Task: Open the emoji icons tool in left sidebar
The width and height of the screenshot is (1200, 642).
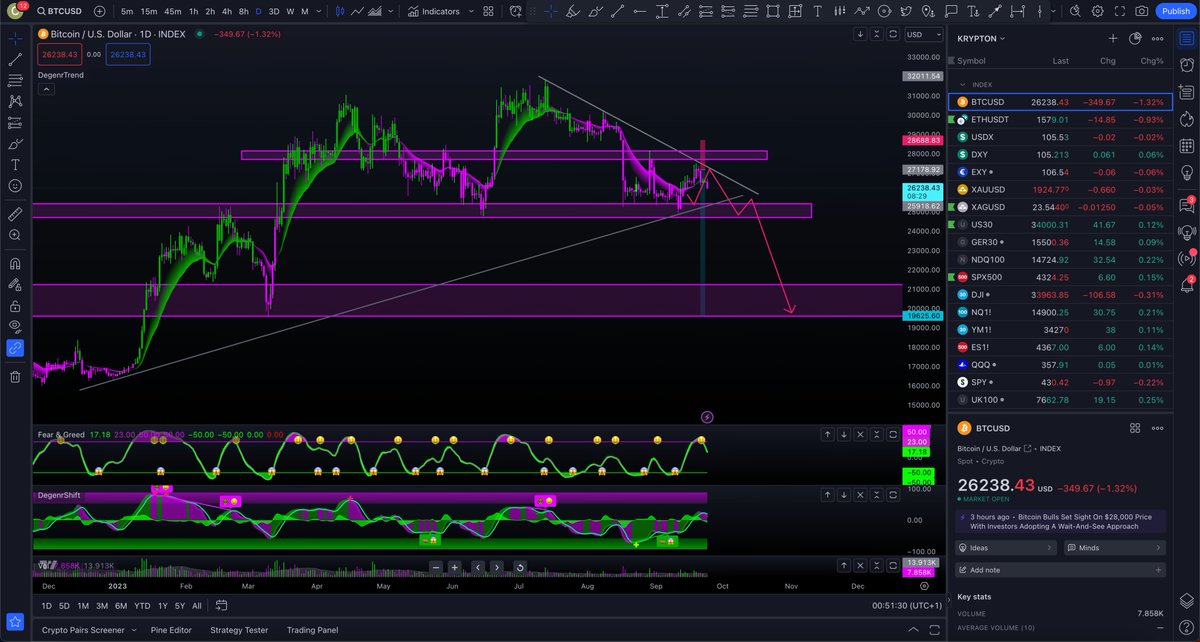Action: [15, 186]
